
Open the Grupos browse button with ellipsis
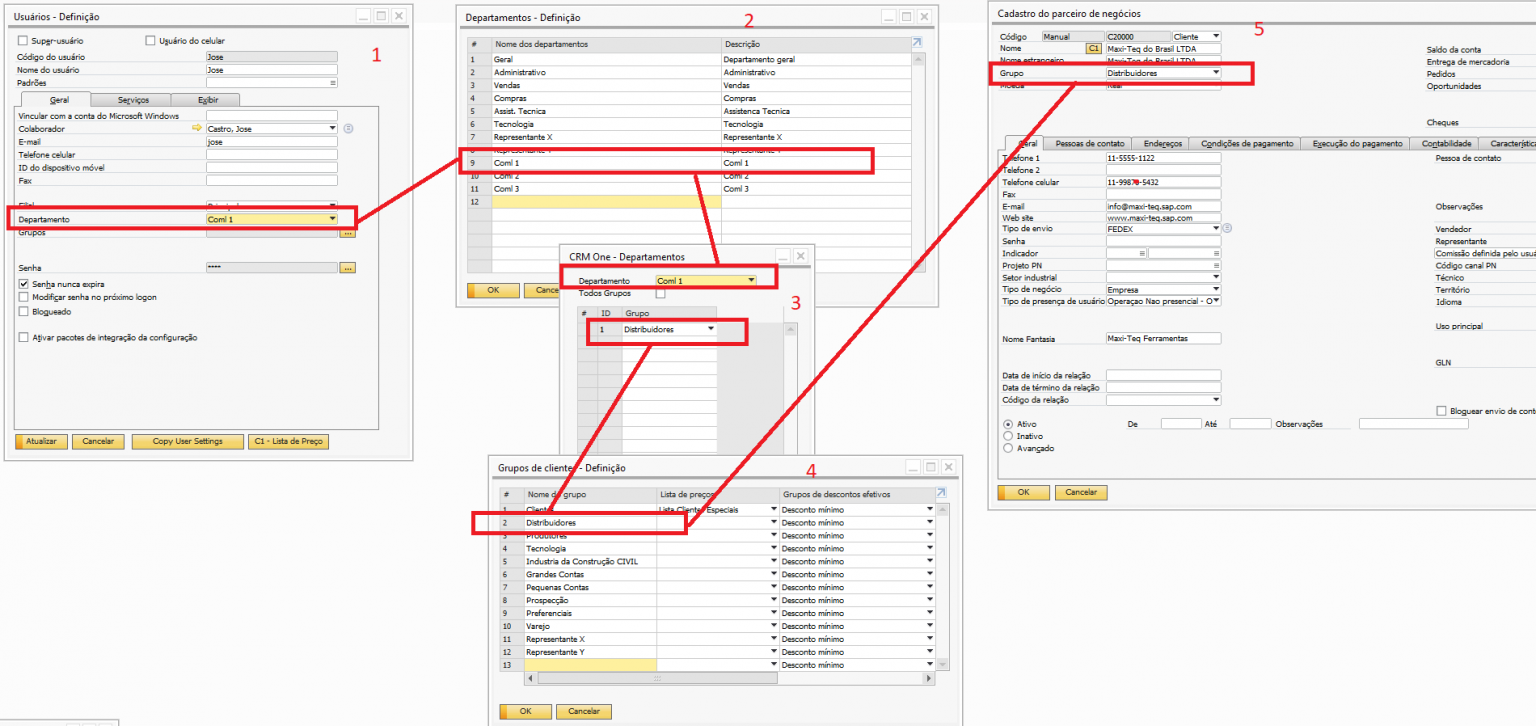click(347, 233)
